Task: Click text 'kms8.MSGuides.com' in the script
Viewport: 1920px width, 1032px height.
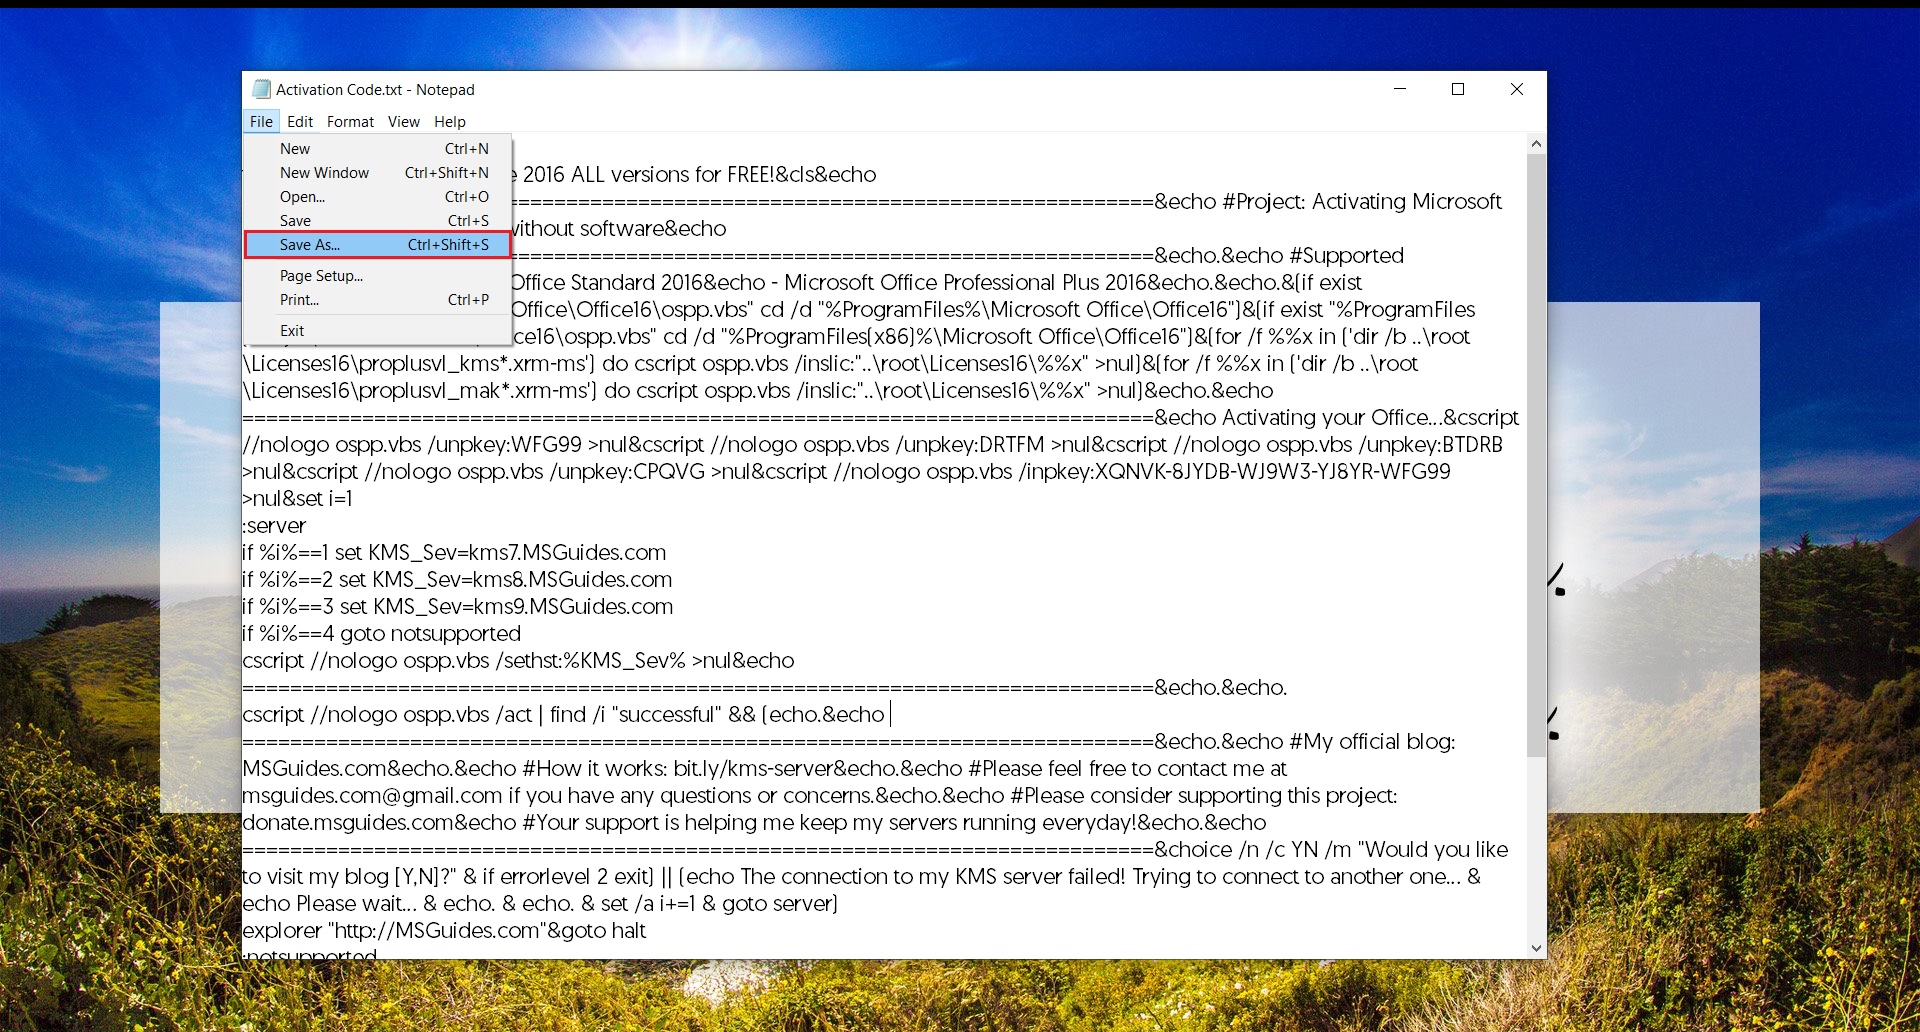Action: 574,579
